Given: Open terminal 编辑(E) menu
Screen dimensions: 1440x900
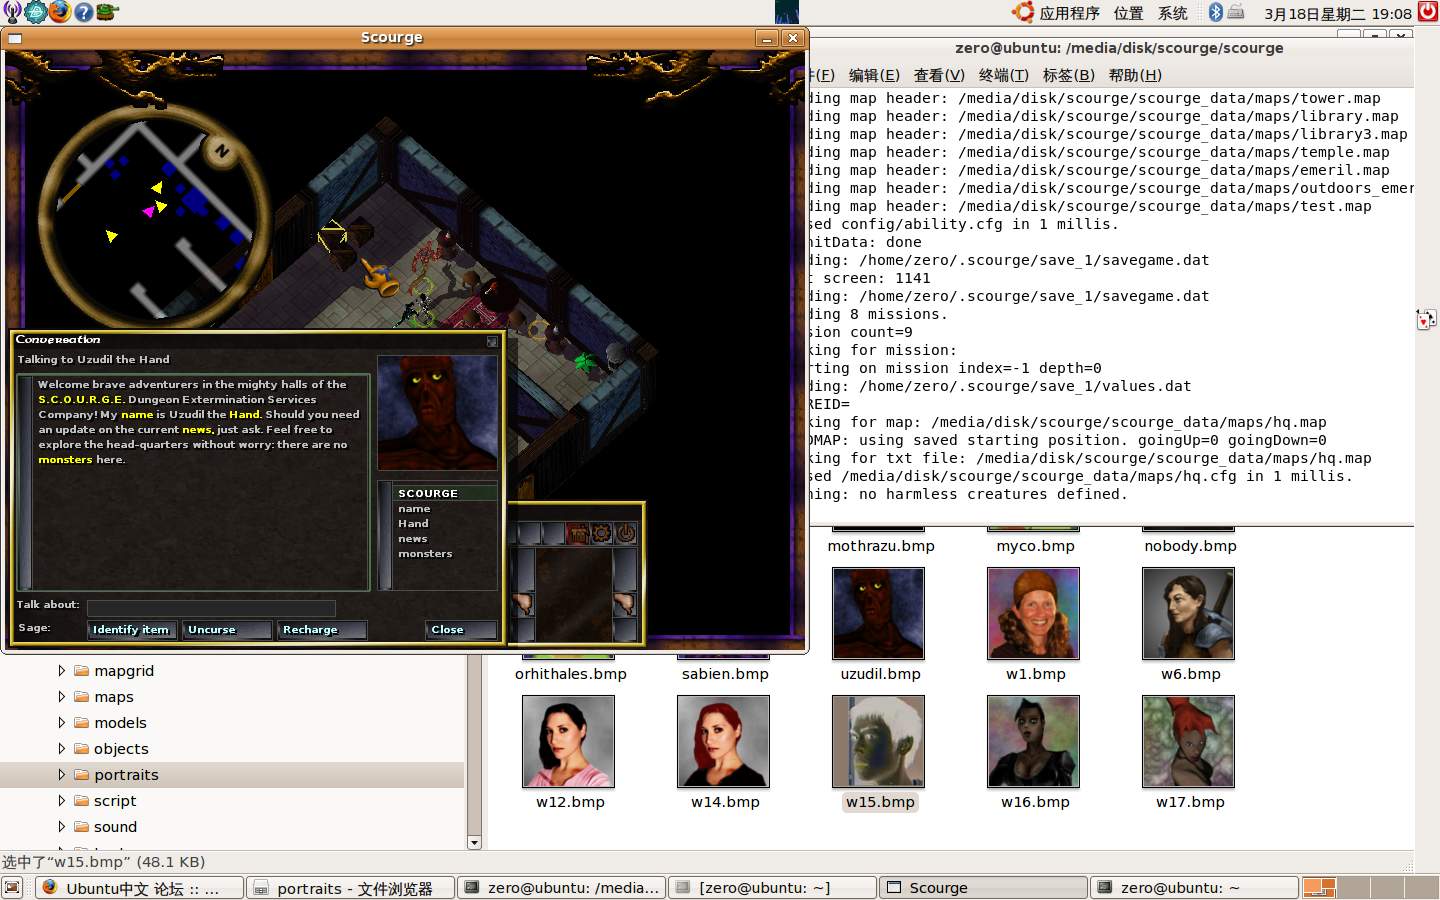Looking at the screenshot, I should pyautogui.click(x=874, y=75).
